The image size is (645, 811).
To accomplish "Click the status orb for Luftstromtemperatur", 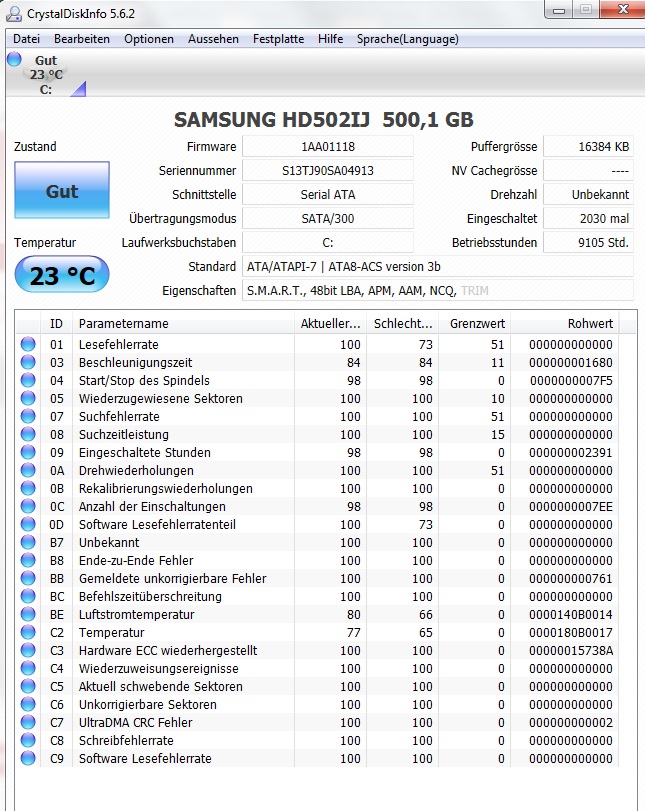I will click(28, 614).
